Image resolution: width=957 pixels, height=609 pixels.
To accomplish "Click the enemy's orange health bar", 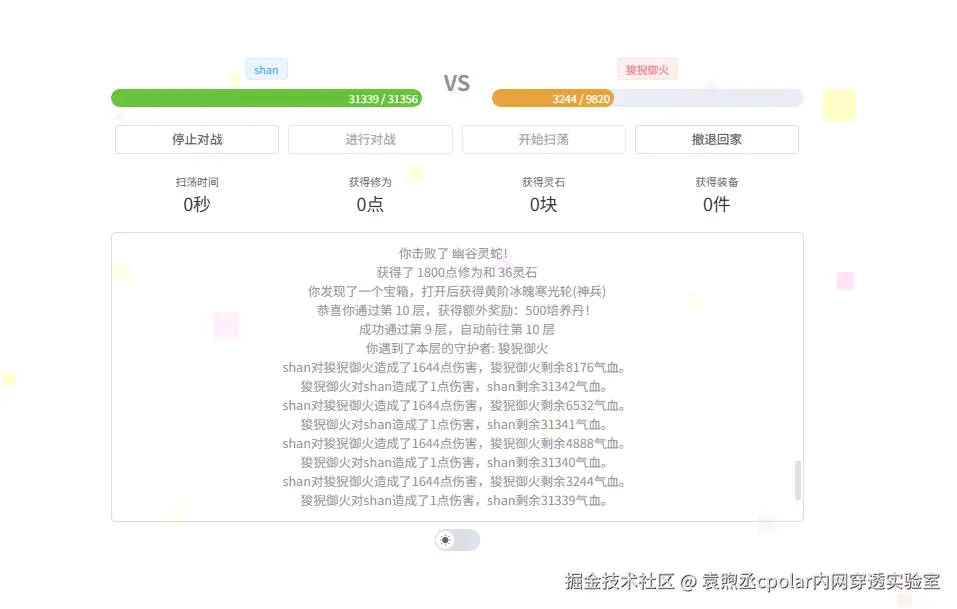I will (553, 98).
